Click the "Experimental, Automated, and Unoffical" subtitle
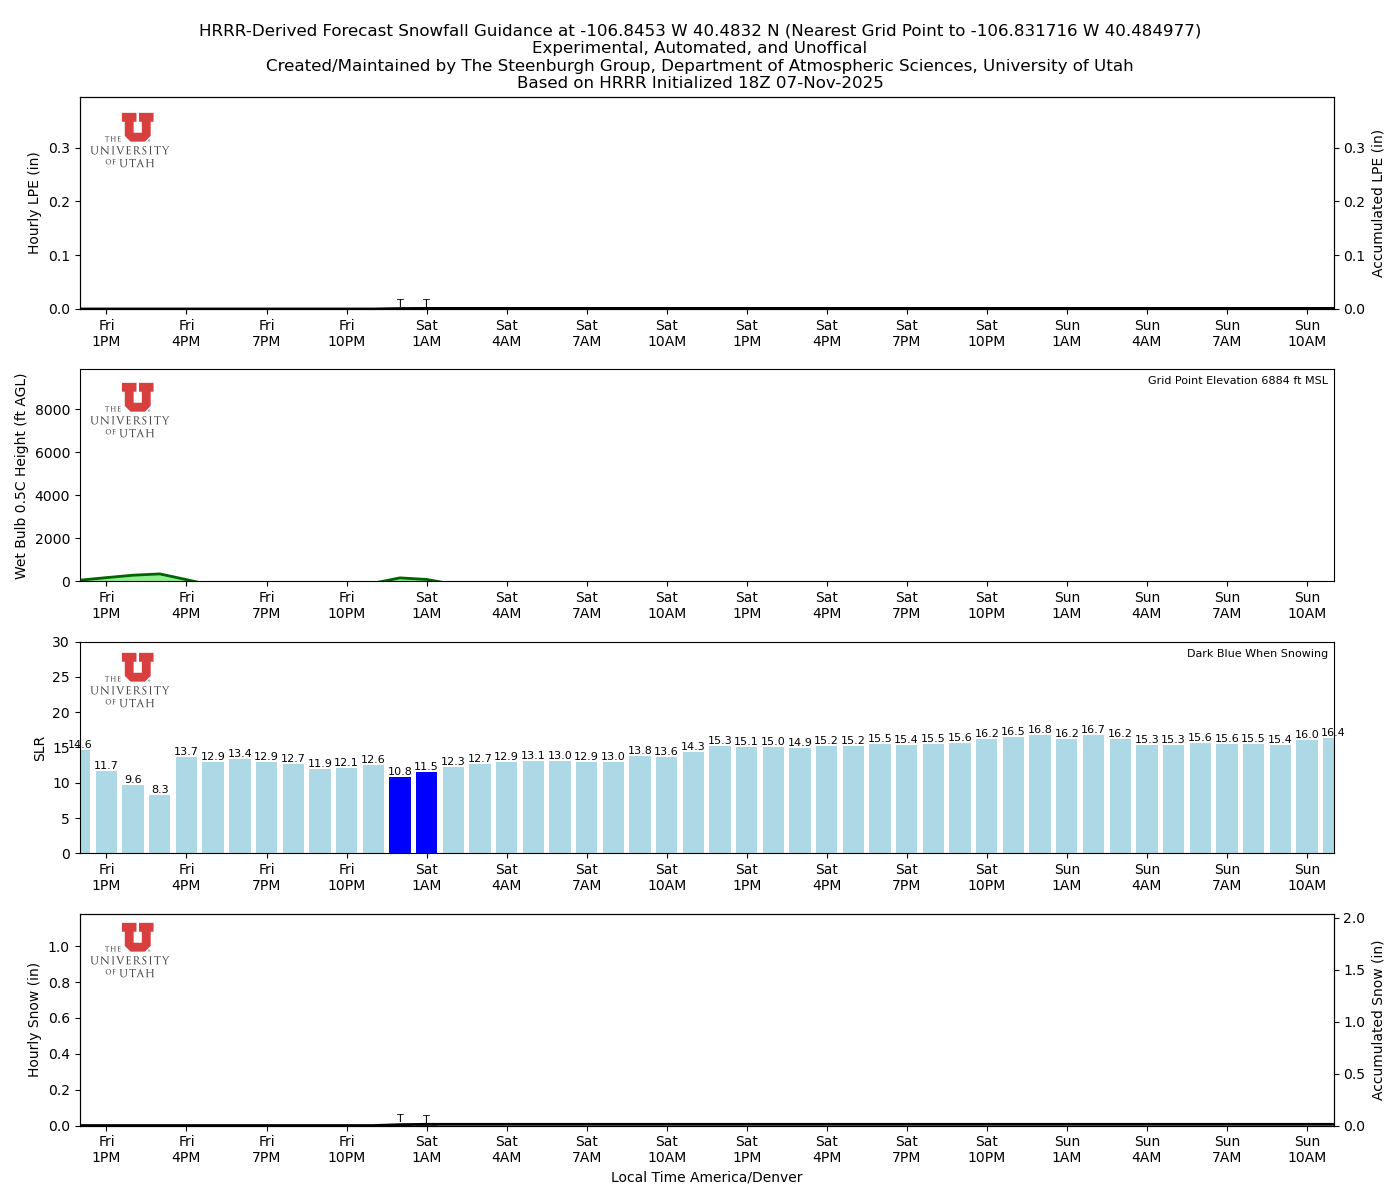1400x1200 pixels. 700,48
